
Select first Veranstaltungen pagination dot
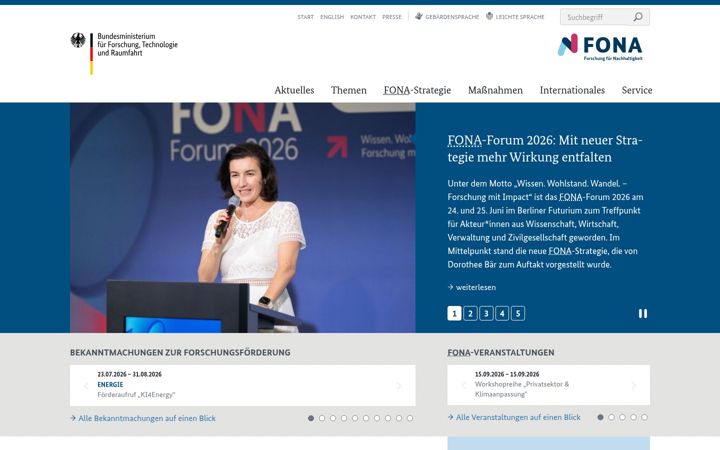(600, 417)
